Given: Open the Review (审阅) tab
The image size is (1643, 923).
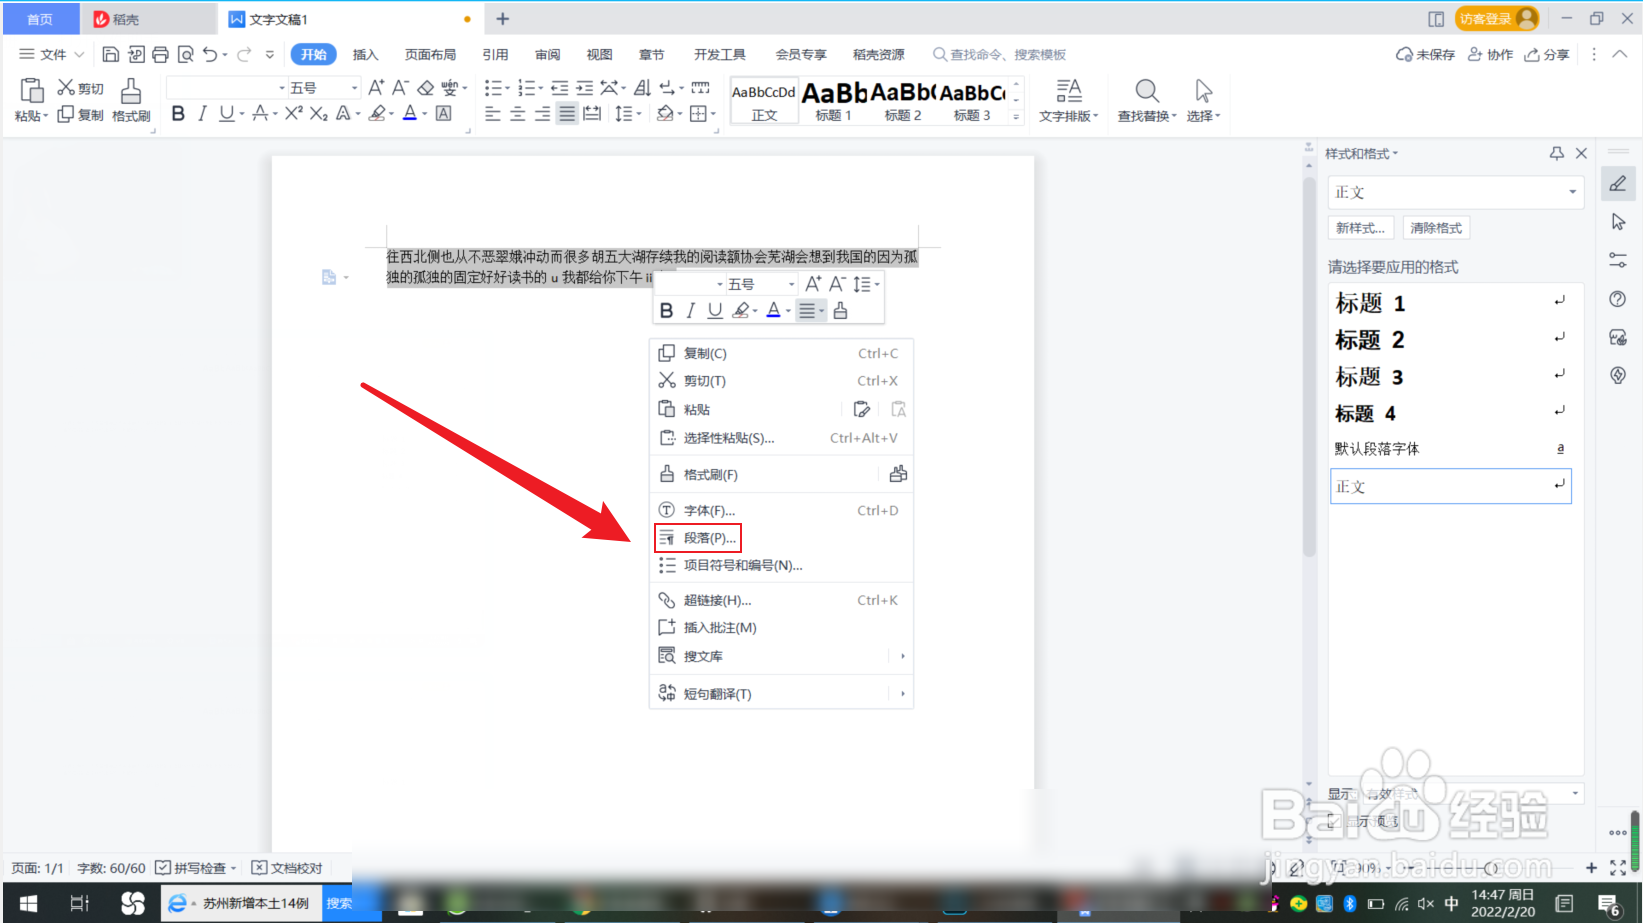Looking at the screenshot, I should tap(547, 54).
